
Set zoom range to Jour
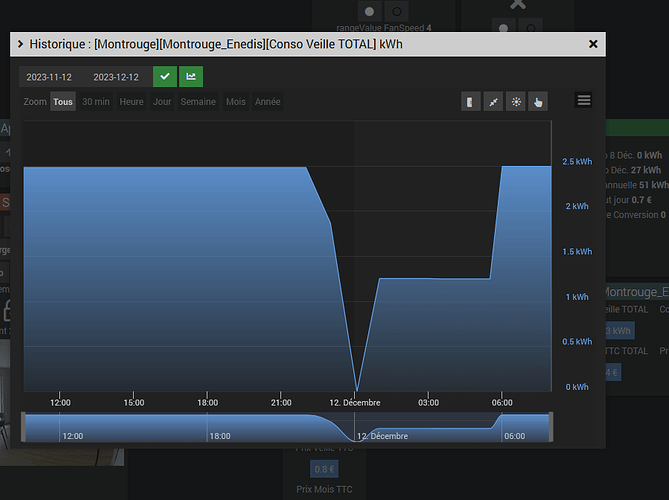[x=162, y=102]
